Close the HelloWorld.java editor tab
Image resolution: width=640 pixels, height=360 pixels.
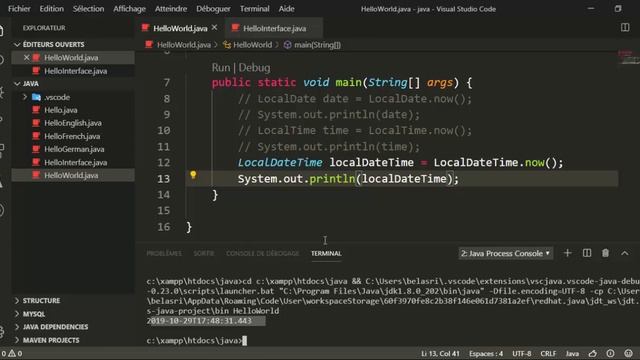click(215, 27)
